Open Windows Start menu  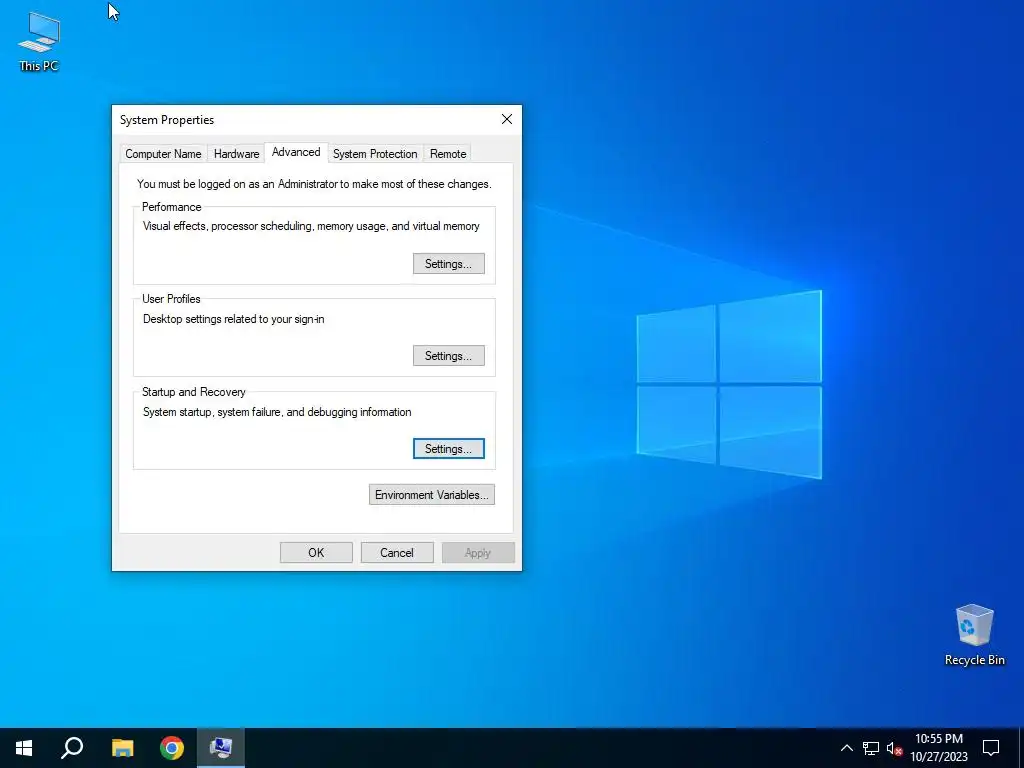(24, 748)
